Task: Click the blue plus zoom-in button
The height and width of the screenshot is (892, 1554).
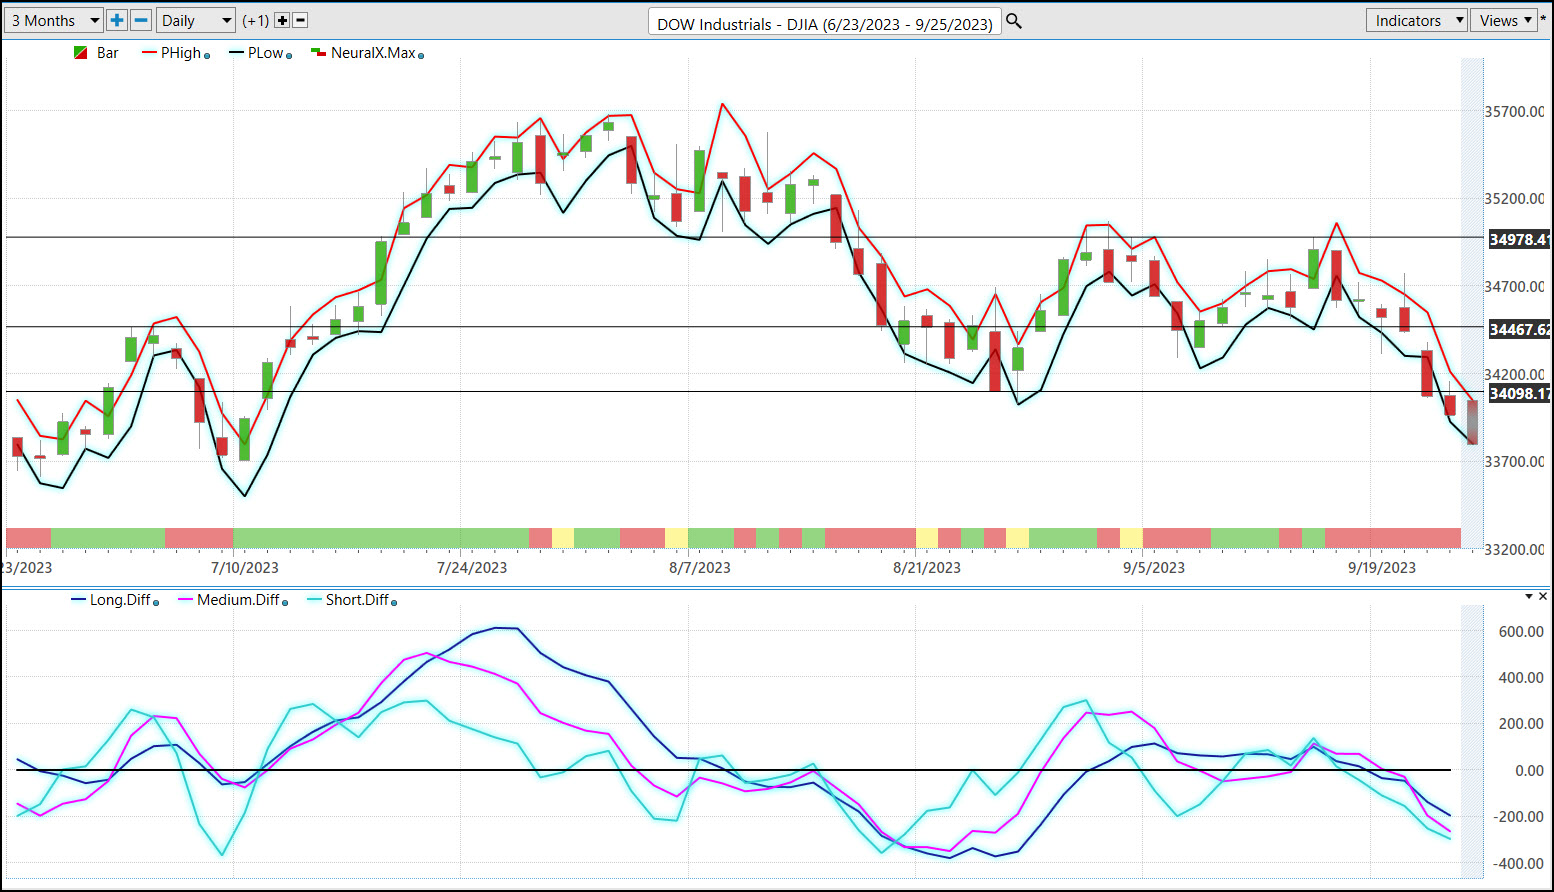Action: click(117, 20)
